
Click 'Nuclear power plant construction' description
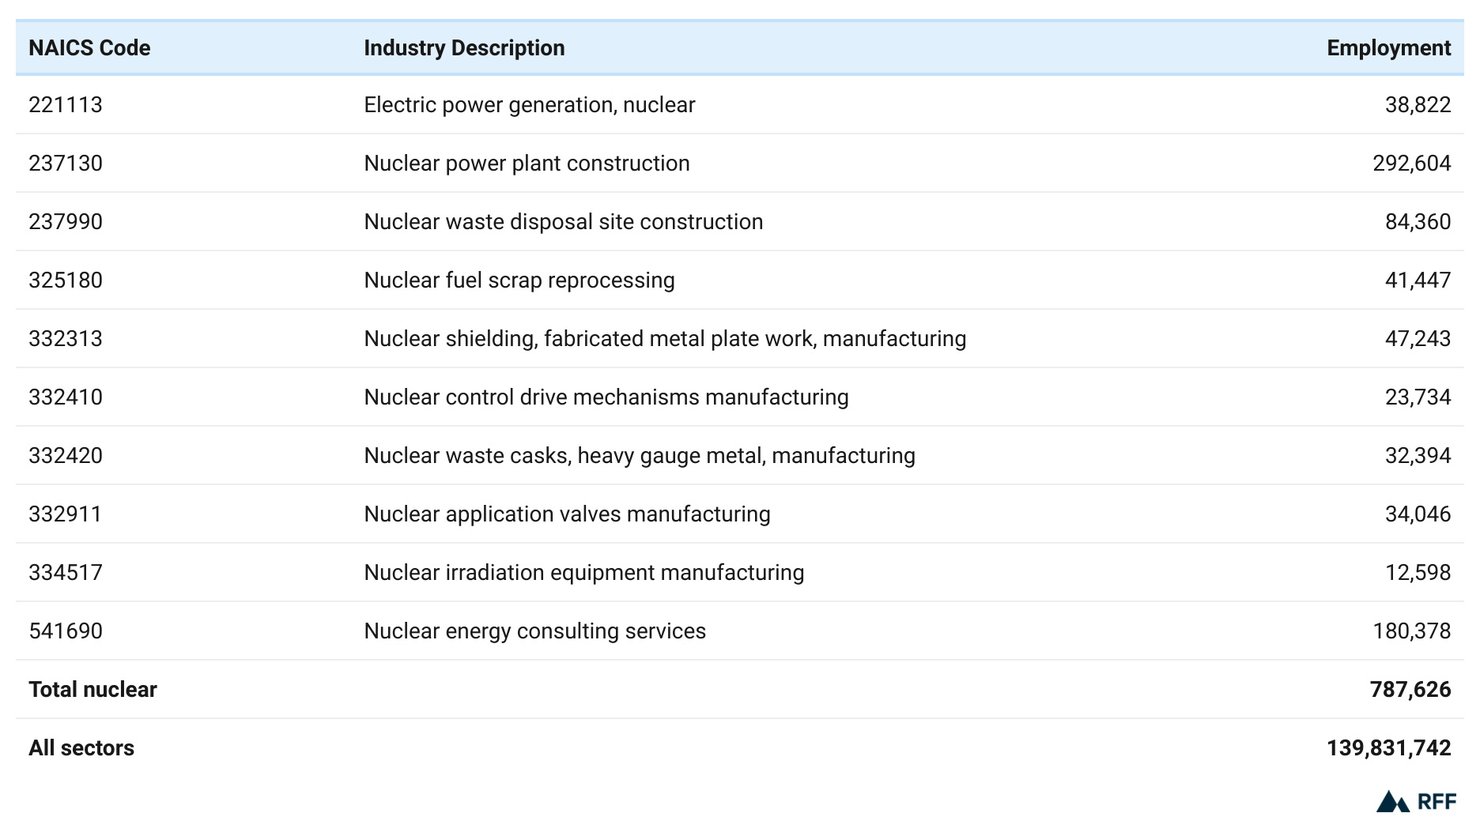click(x=526, y=163)
